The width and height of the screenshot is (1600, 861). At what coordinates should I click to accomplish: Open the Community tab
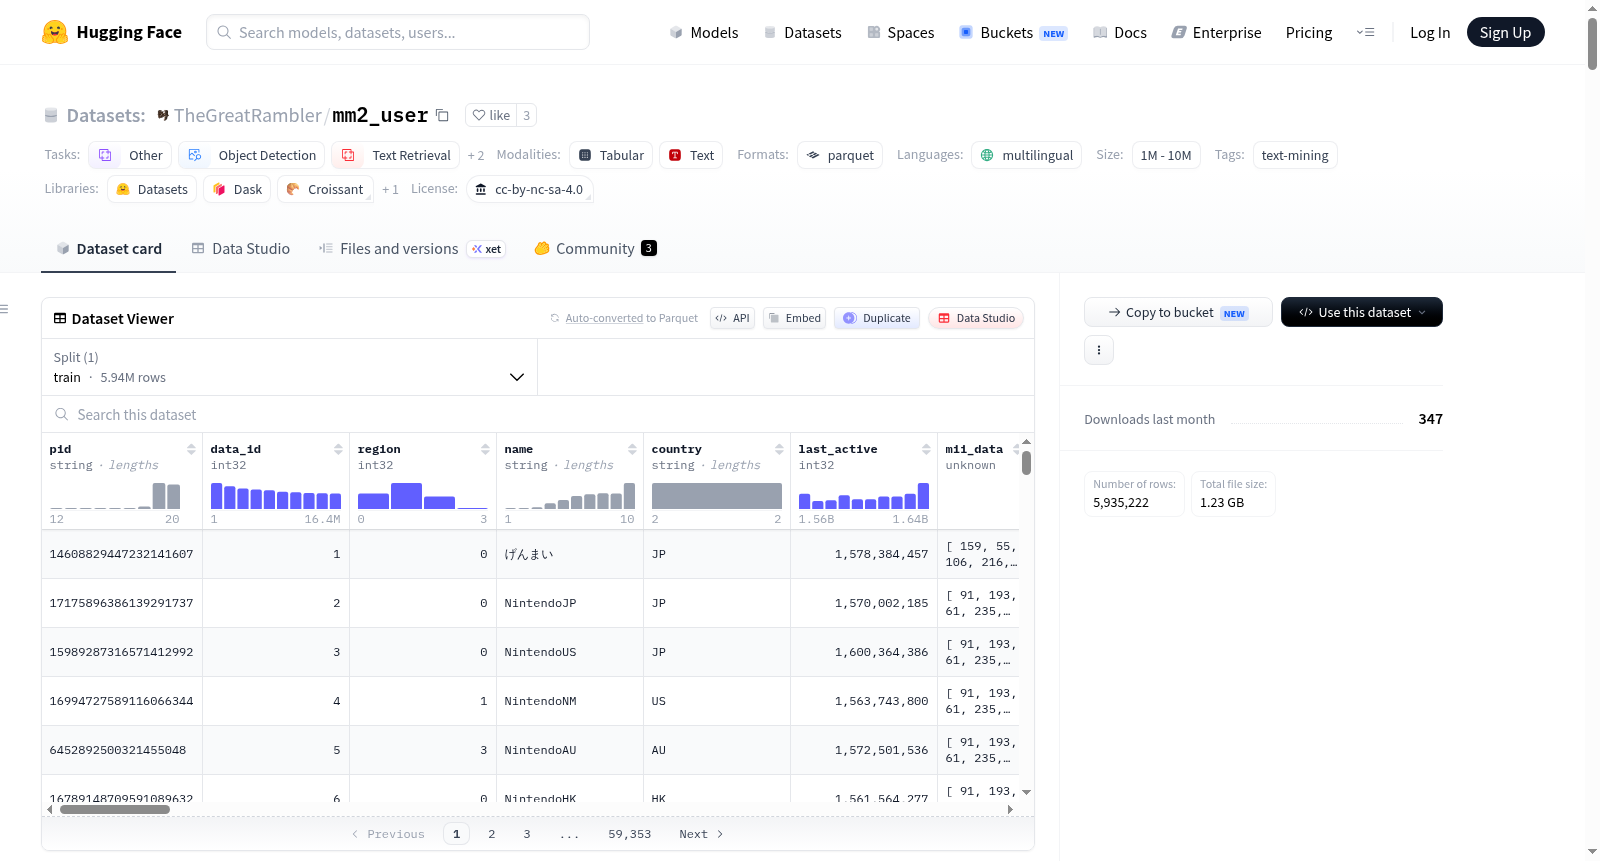pyautogui.click(x=595, y=249)
